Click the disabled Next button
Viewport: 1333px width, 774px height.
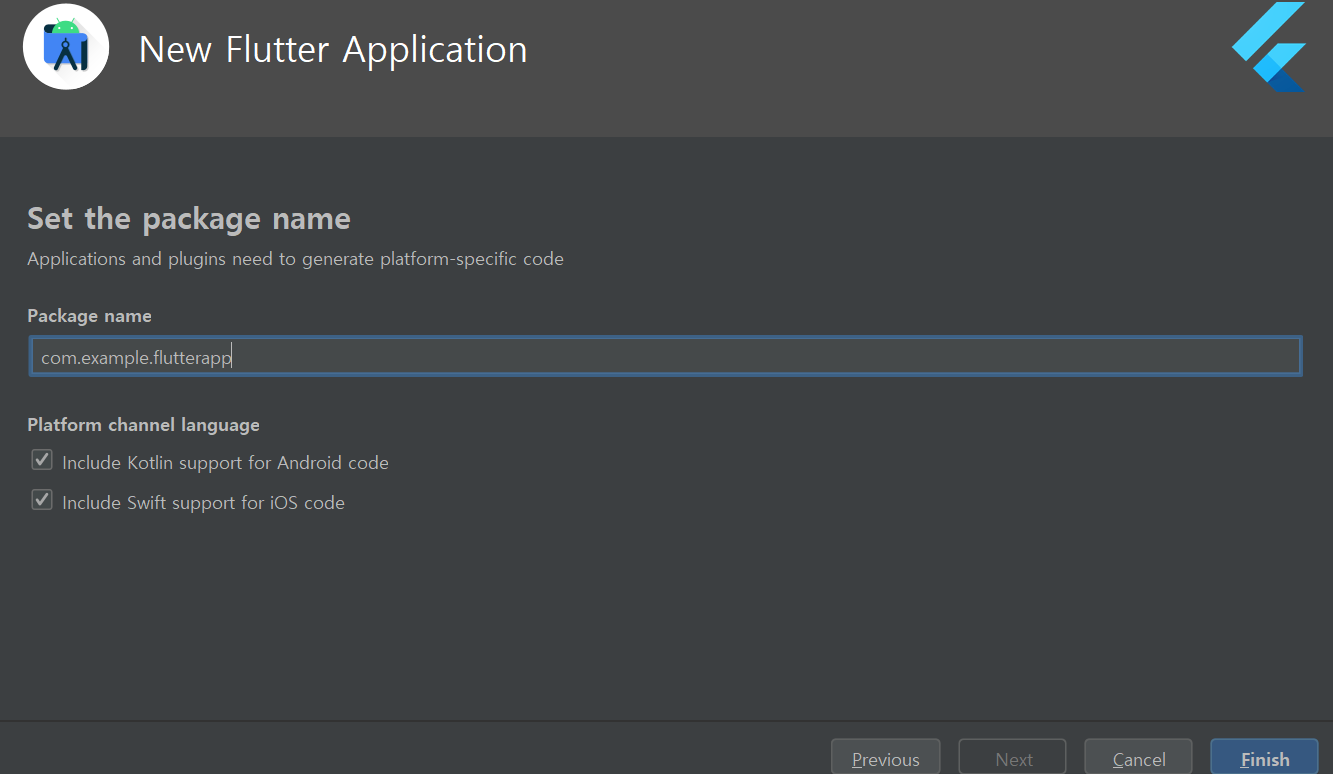coord(1012,759)
